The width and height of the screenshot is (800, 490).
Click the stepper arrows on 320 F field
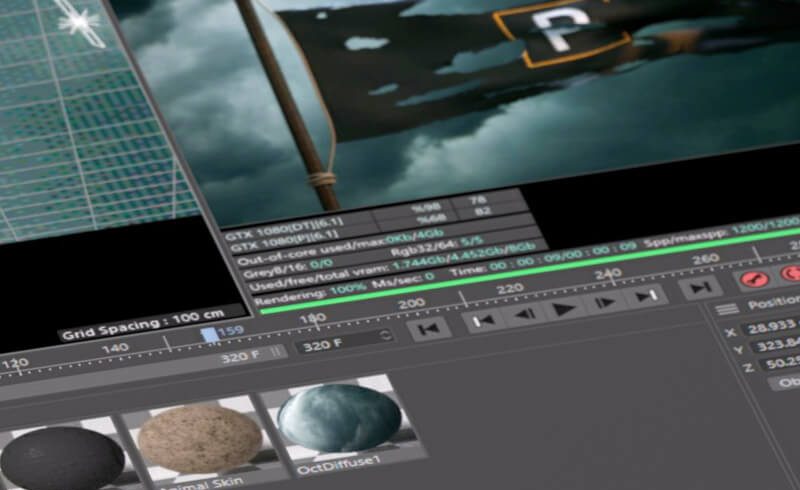386,335
